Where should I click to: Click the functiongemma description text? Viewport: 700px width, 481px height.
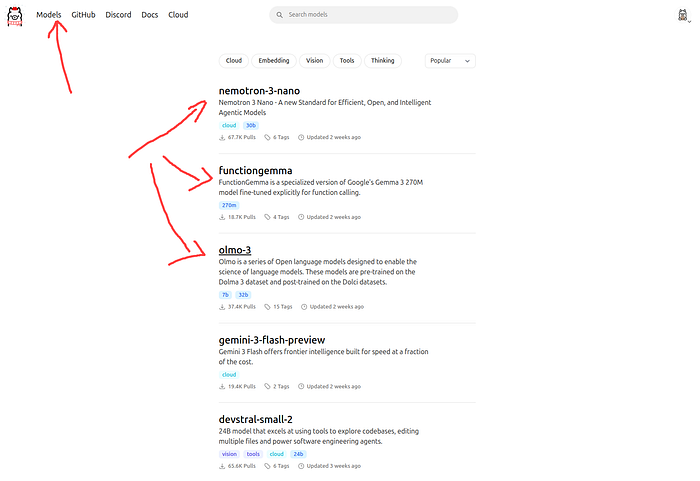click(x=321, y=188)
